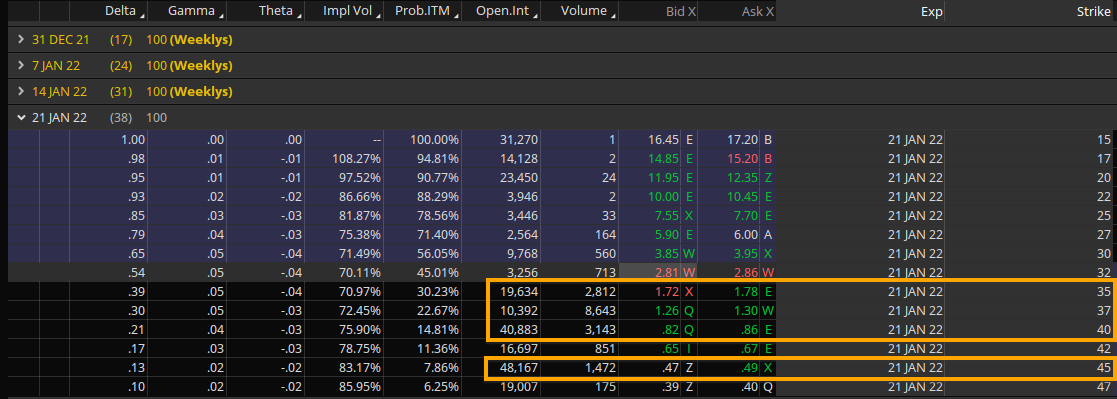Select delta .54 cell
Image resolution: width=1117 pixels, height=399 pixels.
click(136, 272)
